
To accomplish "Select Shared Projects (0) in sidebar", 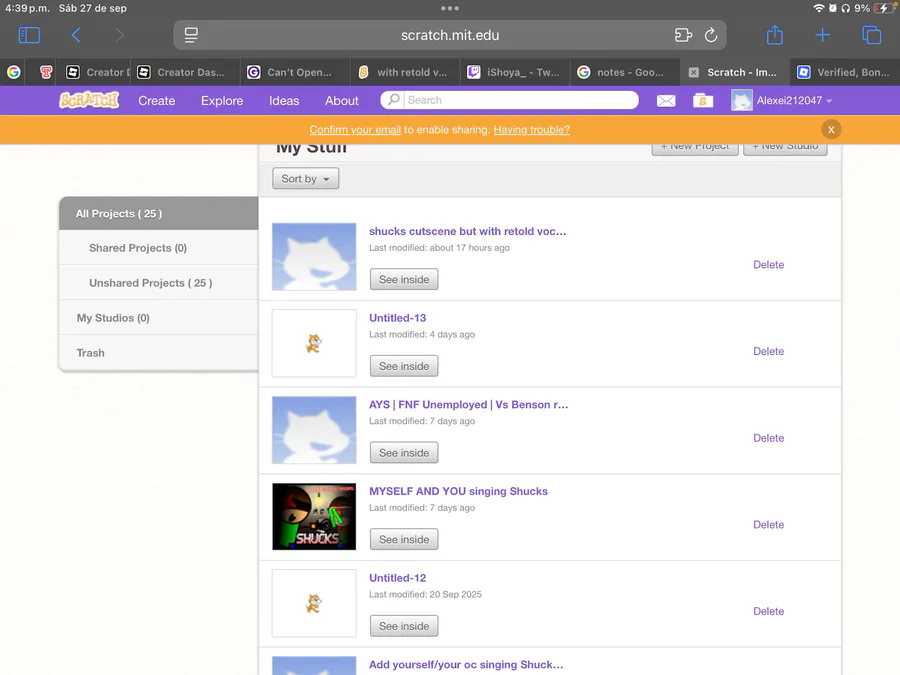I will point(158,248).
